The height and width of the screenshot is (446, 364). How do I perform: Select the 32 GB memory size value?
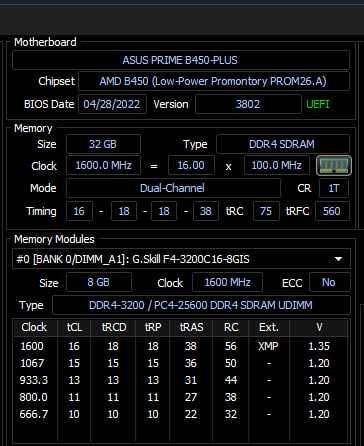(103, 144)
